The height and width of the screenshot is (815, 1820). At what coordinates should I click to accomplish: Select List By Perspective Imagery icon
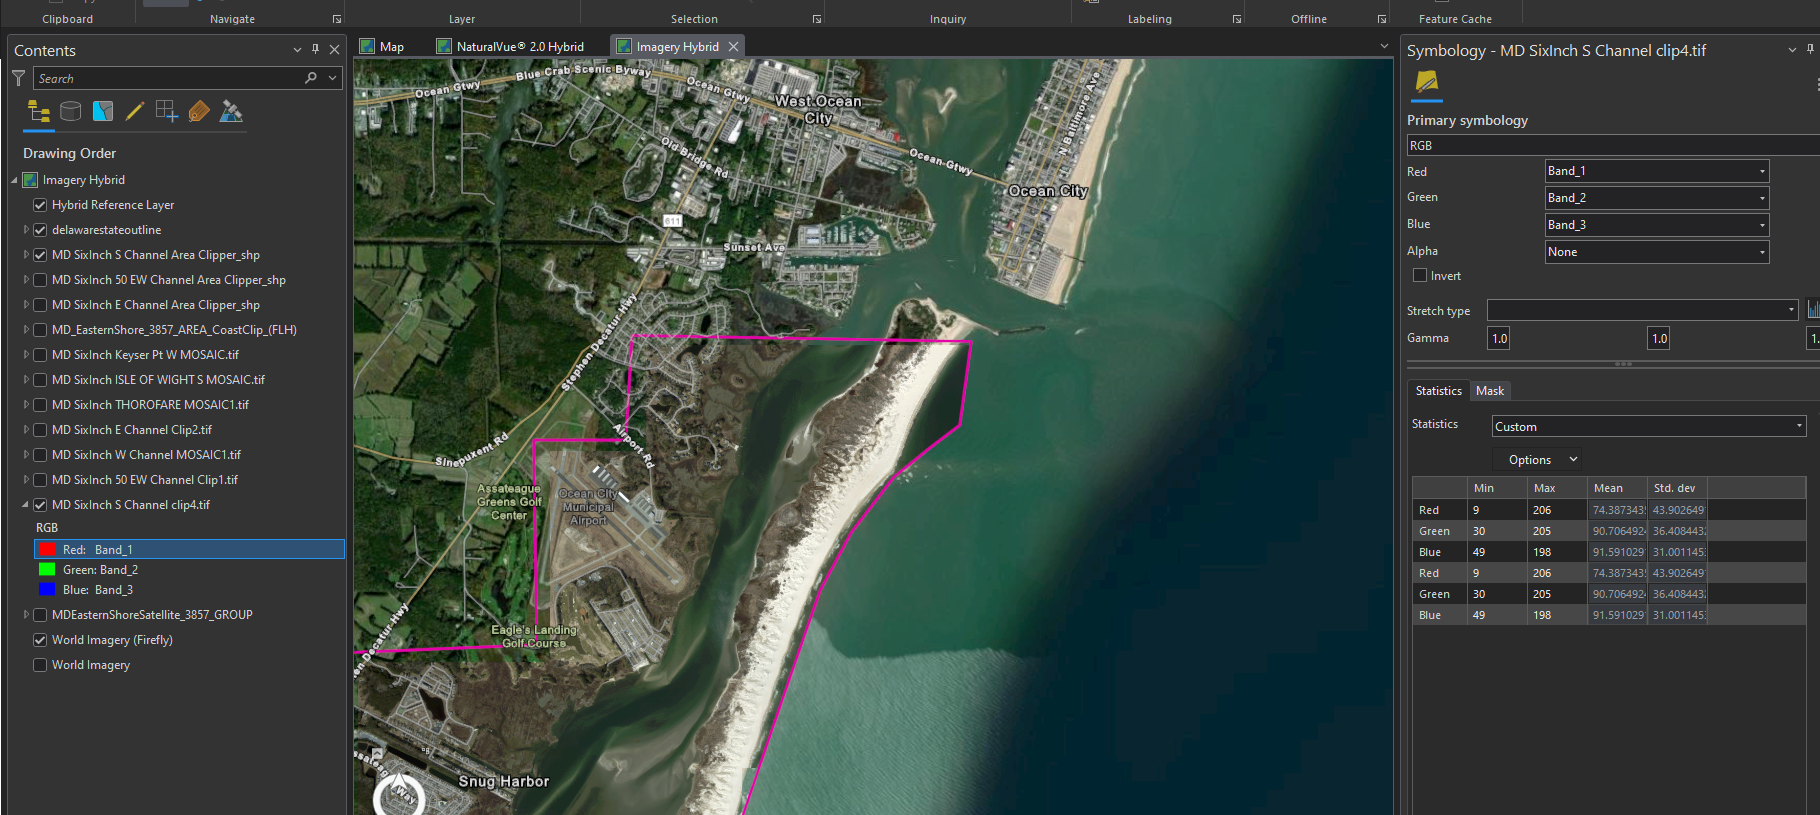point(231,111)
